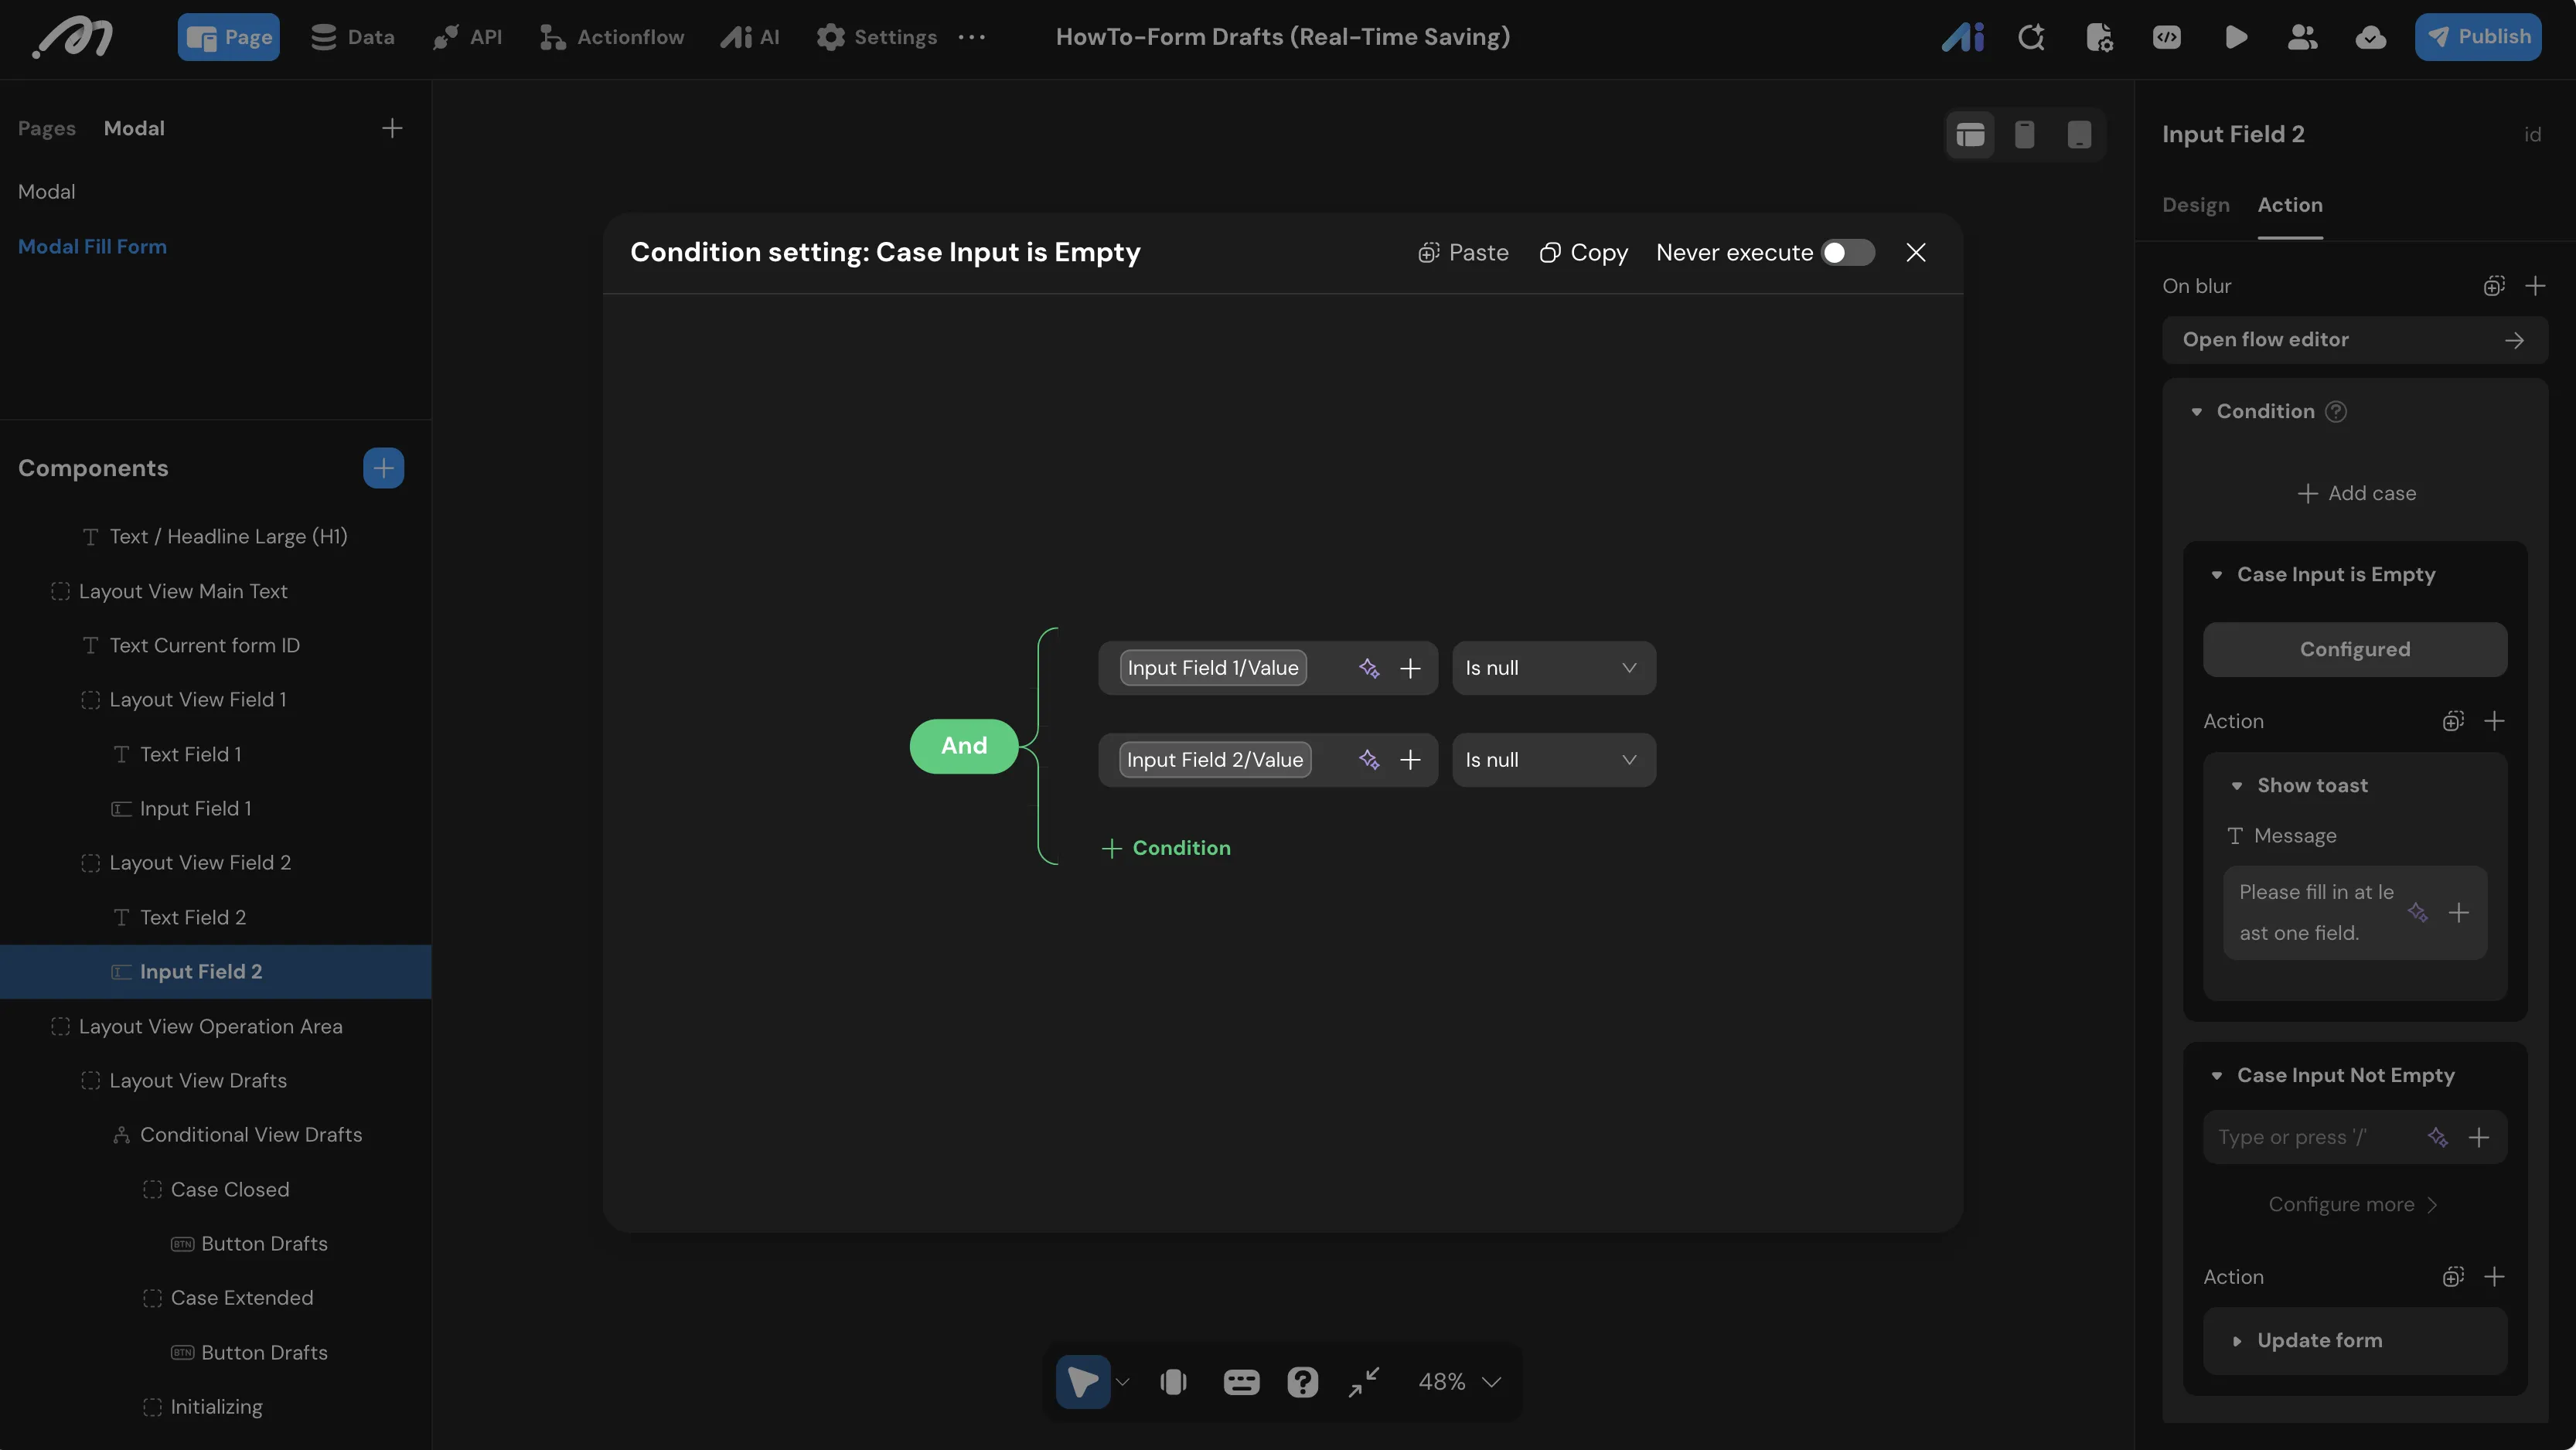Toggle the Never execute switch
This screenshot has width=2576, height=1450.
[x=1847, y=252]
